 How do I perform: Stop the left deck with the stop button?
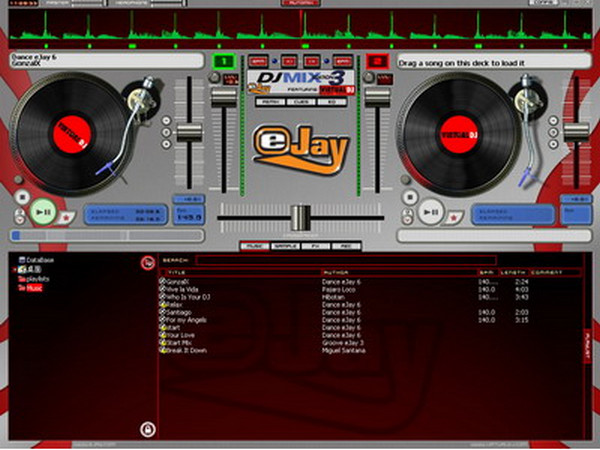(22, 197)
